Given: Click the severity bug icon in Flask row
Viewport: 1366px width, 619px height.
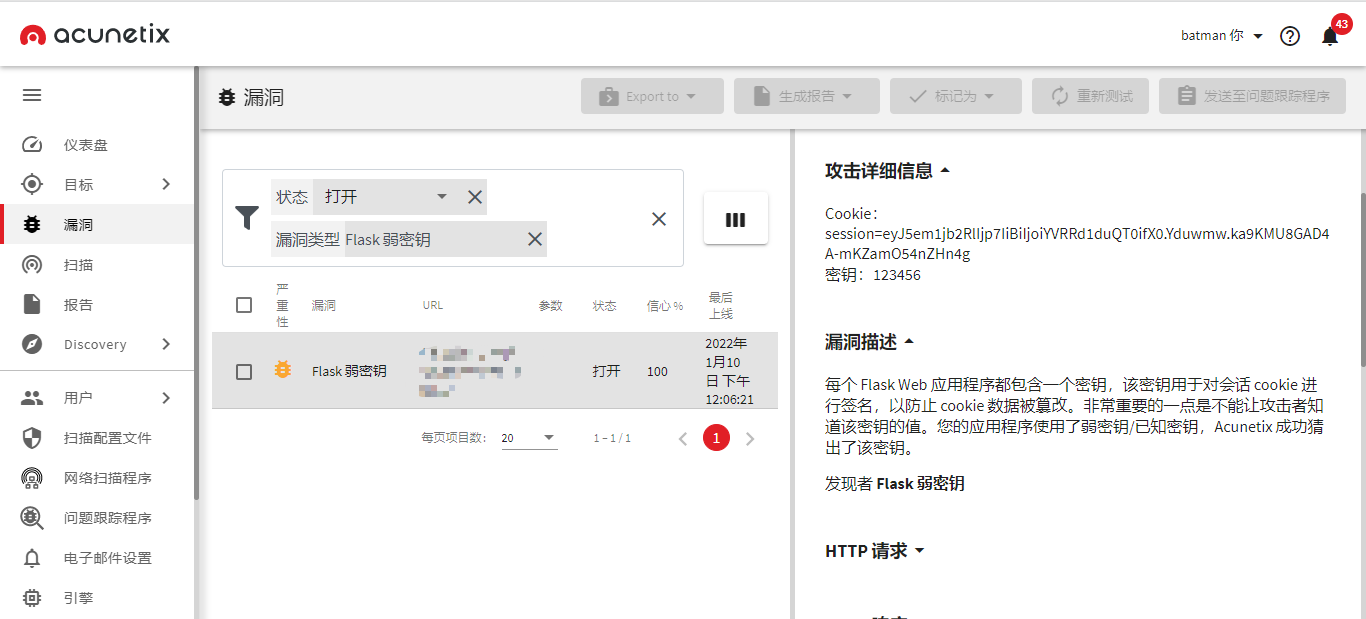Looking at the screenshot, I should (x=283, y=370).
